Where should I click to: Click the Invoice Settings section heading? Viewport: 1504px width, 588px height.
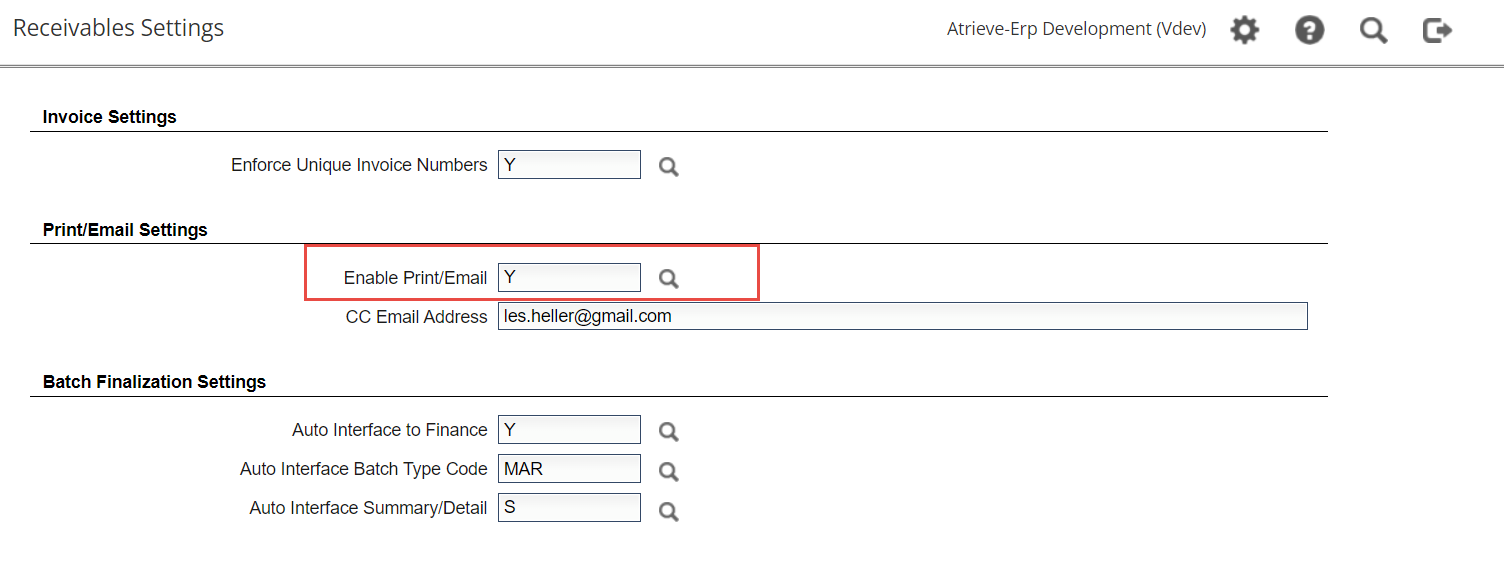pyautogui.click(x=109, y=117)
